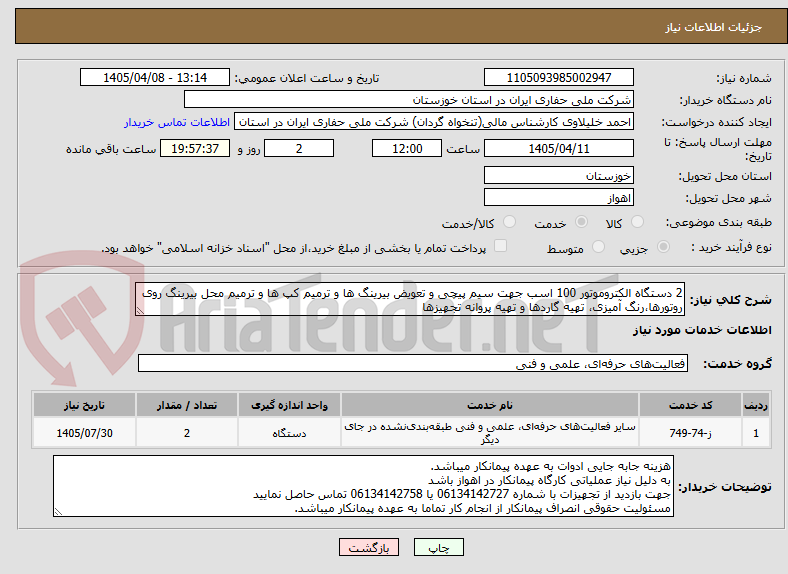Toggle the اسناد خزانه اسلامی payment checkbox
Viewport: 788px width, 574px height.
501,246
